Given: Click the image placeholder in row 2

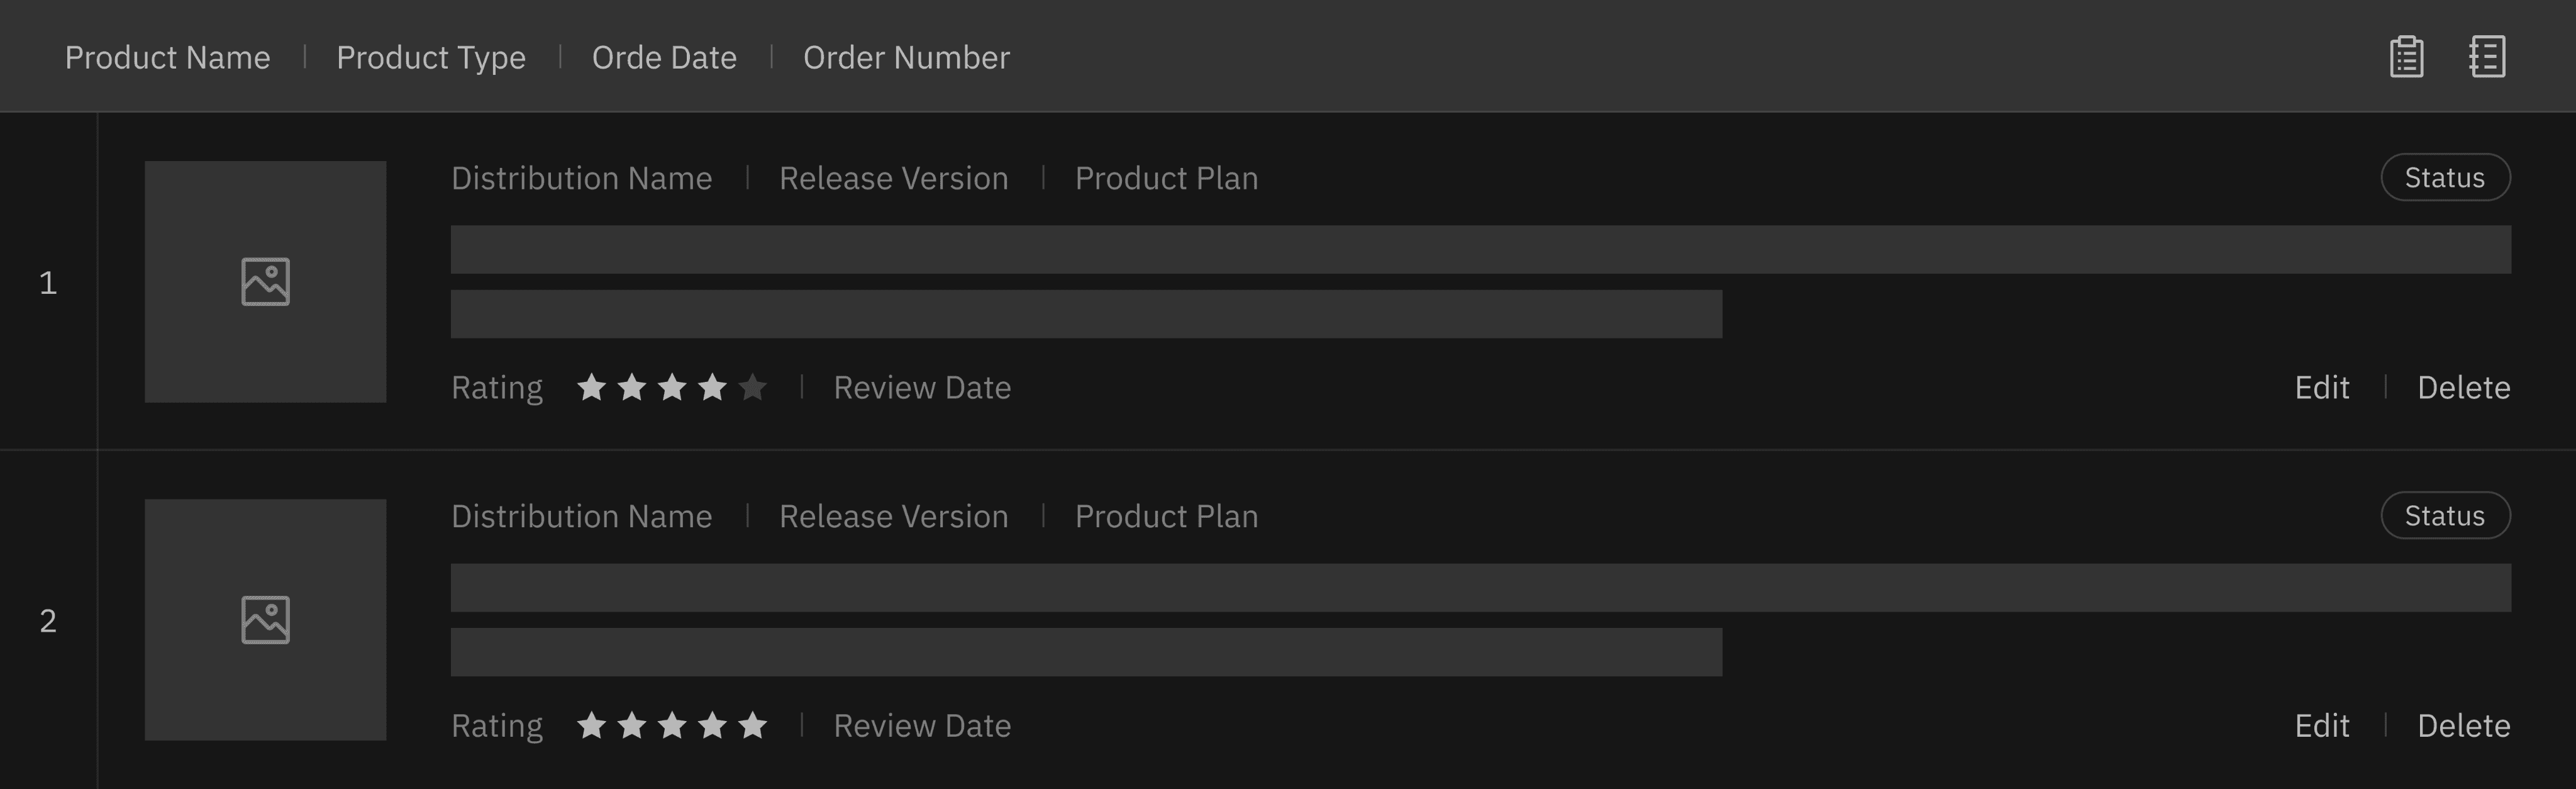Looking at the screenshot, I should tap(265, 620).
